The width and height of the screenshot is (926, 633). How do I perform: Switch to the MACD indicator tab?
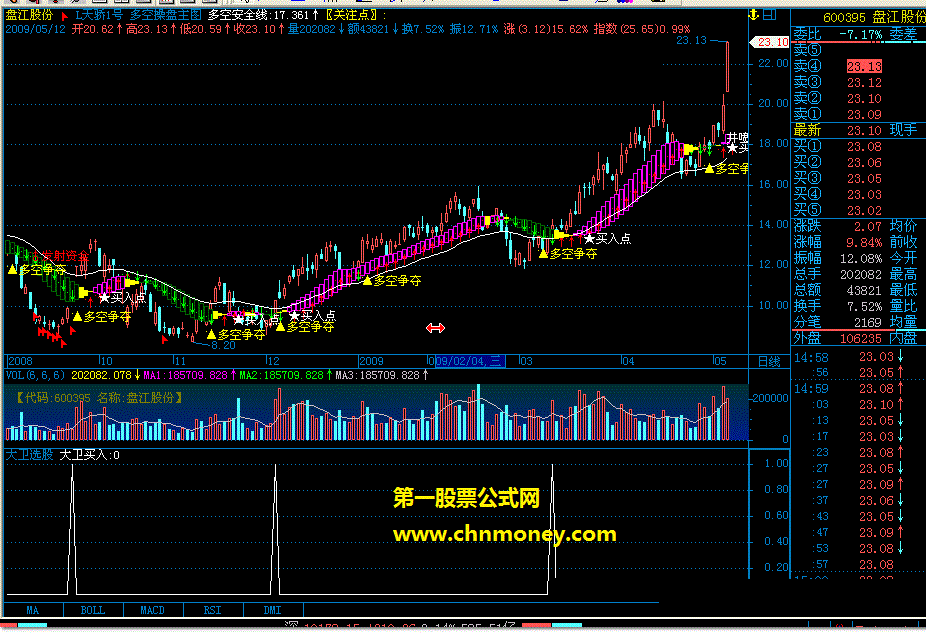click(152, 610)
